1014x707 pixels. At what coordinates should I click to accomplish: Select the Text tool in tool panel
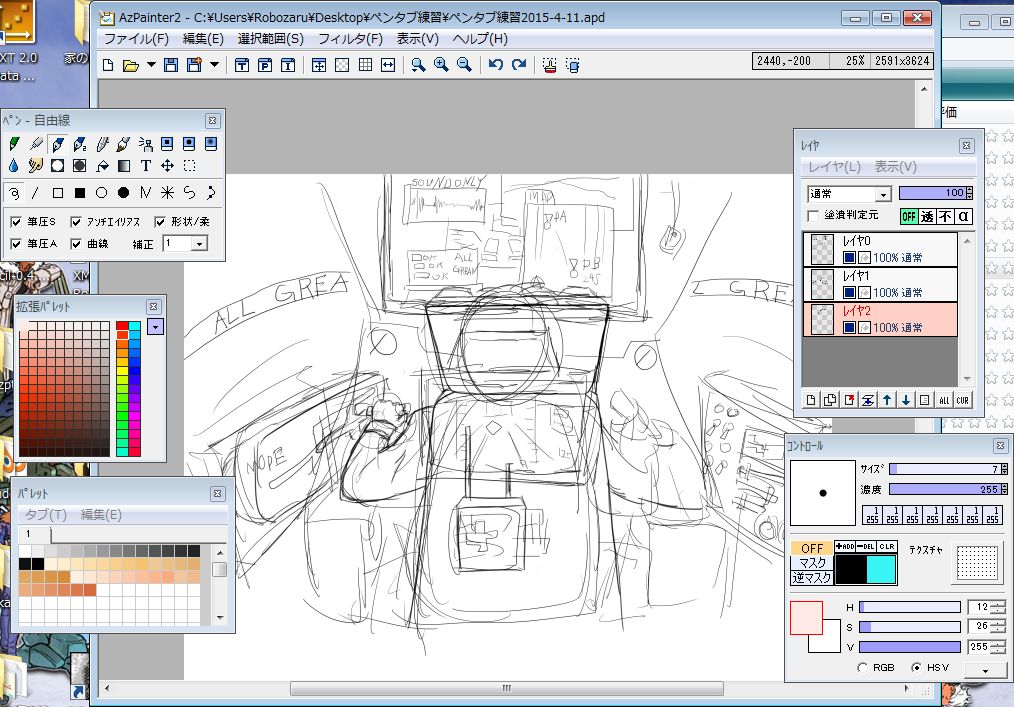[146, 166]
